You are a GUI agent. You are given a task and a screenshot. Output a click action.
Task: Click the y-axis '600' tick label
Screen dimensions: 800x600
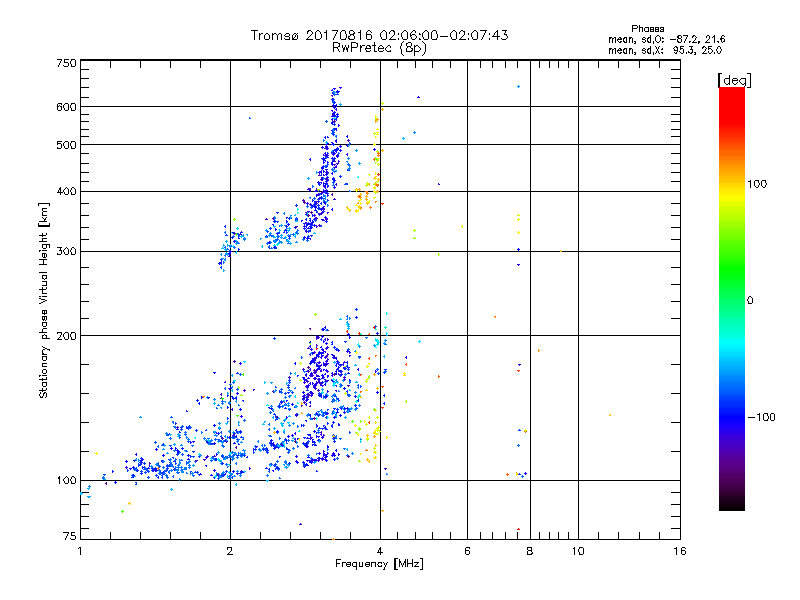coord(66,107)
